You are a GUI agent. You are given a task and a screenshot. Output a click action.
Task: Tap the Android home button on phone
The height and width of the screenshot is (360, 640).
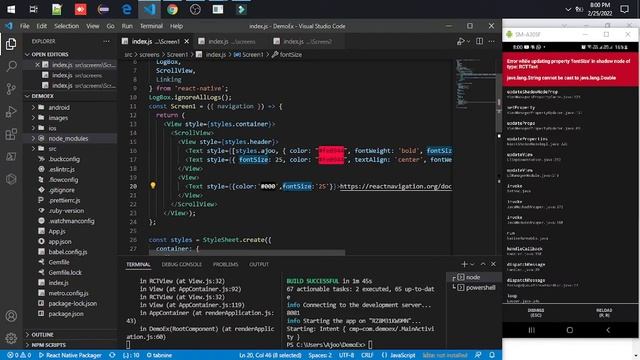pos(569,330)
